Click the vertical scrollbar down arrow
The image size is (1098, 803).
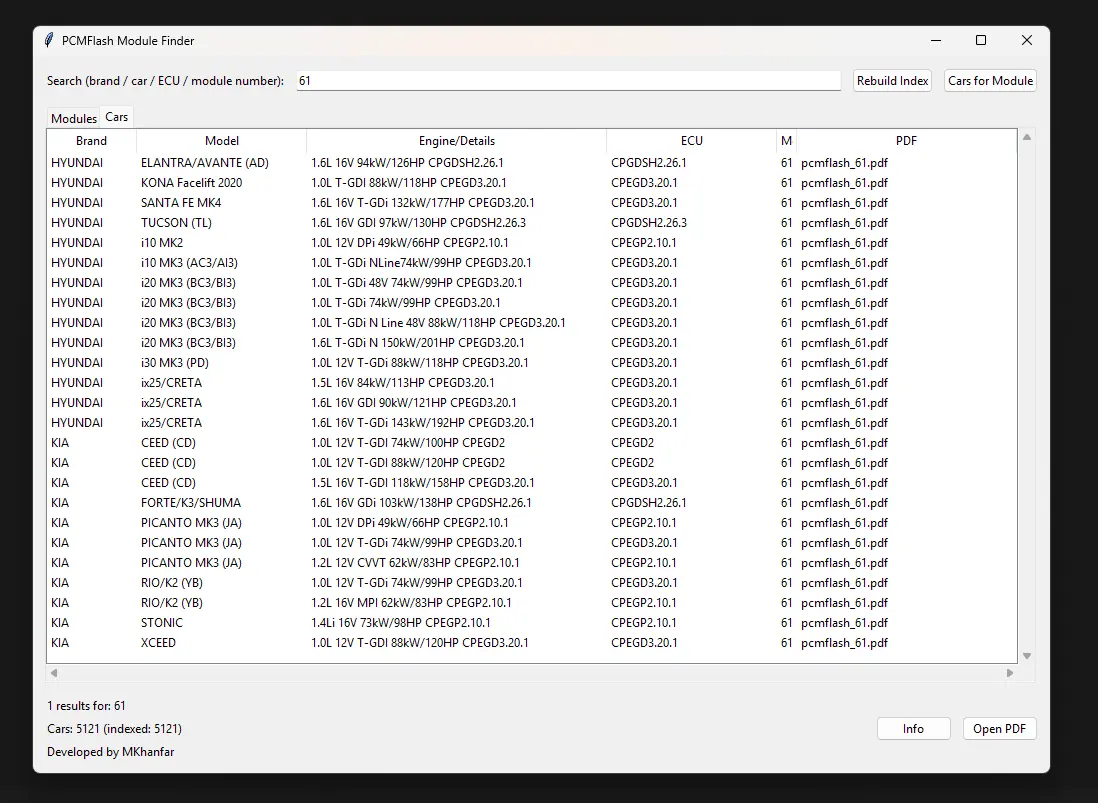[x=1026, y=656]
